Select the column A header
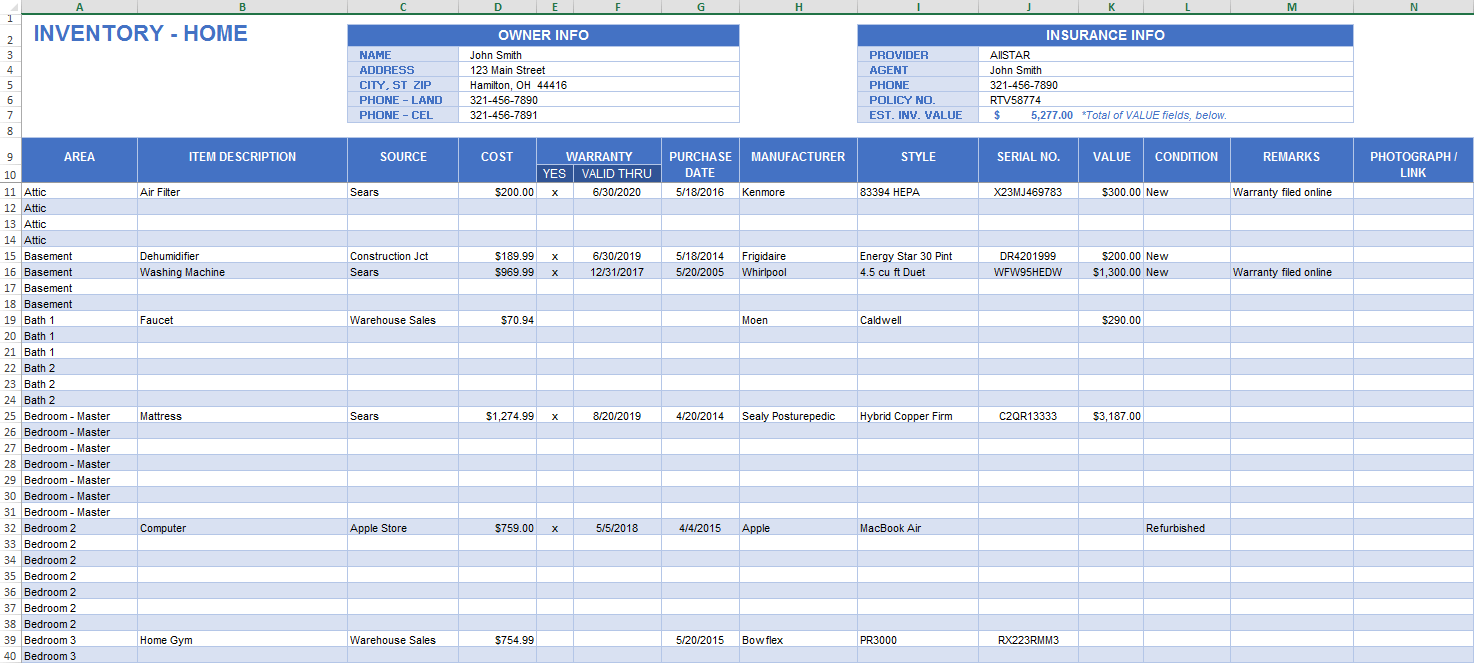The image size is (1474, 663). tap(79, 8)
